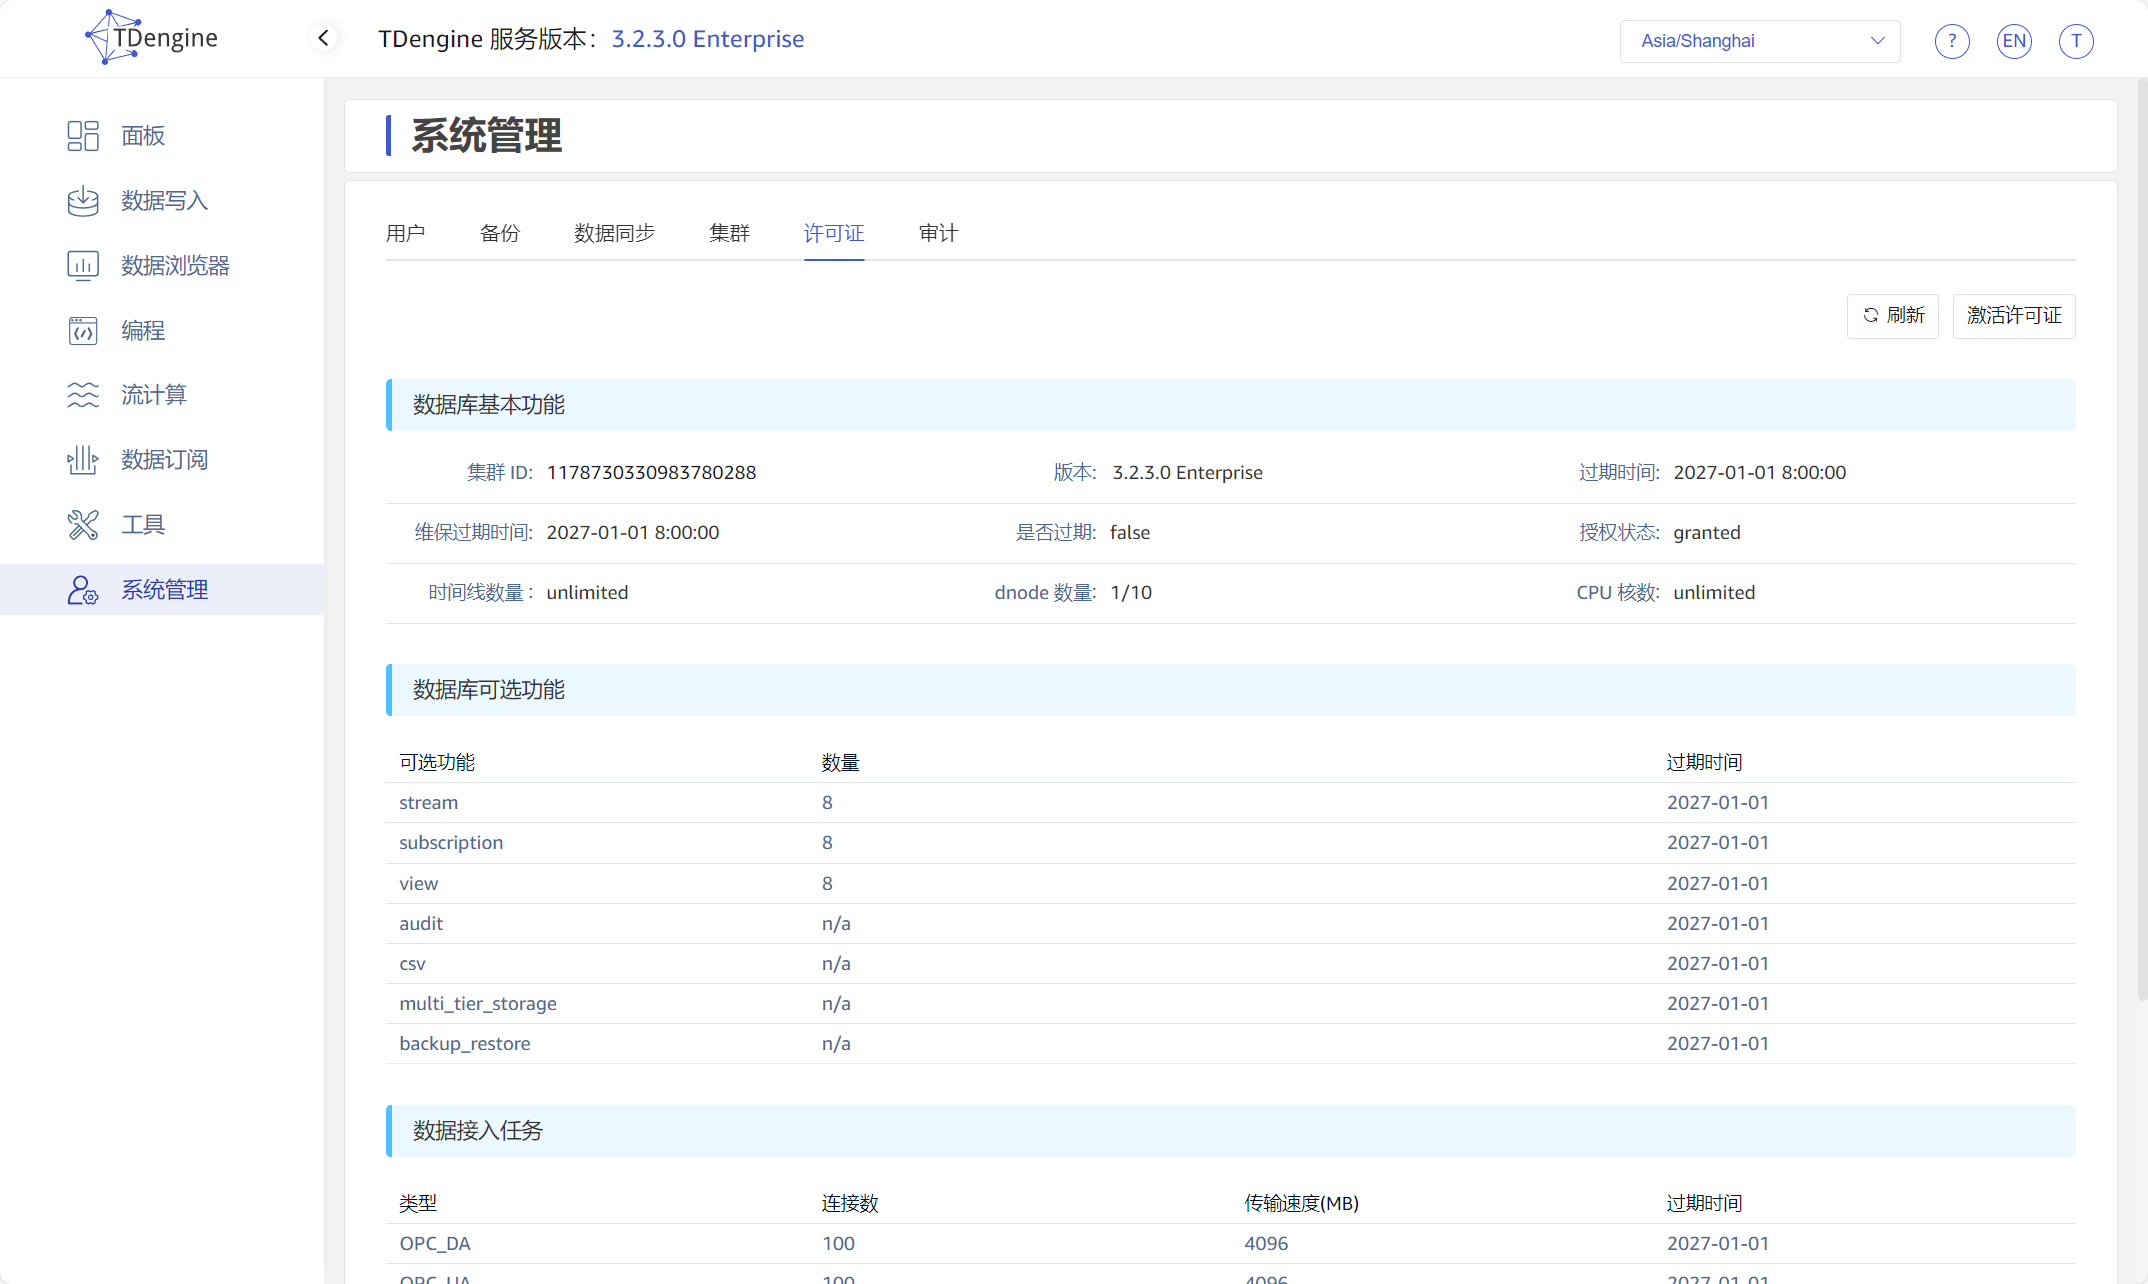
Task: Open 数据订阅 subscription sidebar icon
Action: coord(83,460)
